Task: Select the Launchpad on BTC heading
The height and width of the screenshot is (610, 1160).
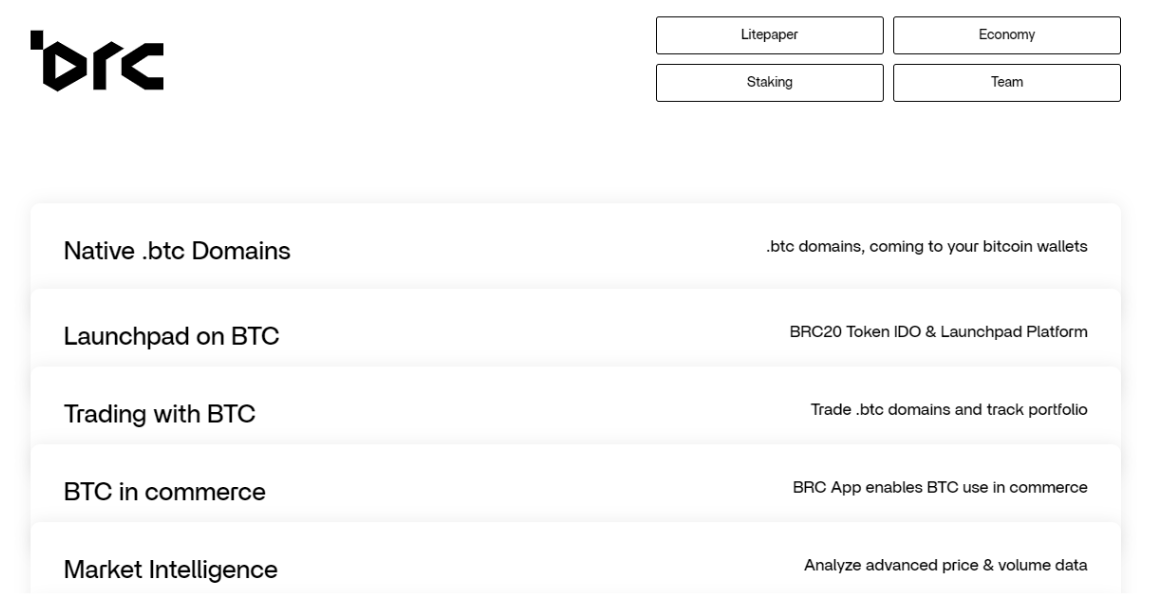Action: click(172, 336)
